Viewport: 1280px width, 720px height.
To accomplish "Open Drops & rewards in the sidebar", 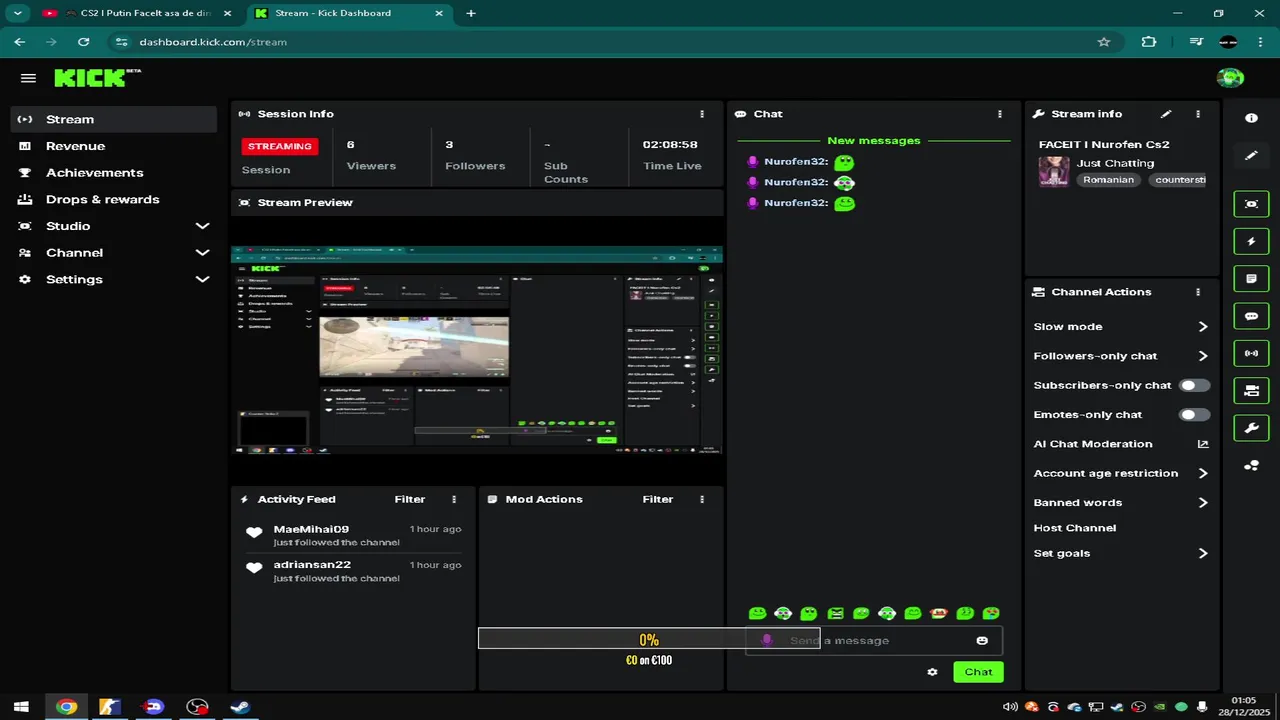I will coord(114,199).
